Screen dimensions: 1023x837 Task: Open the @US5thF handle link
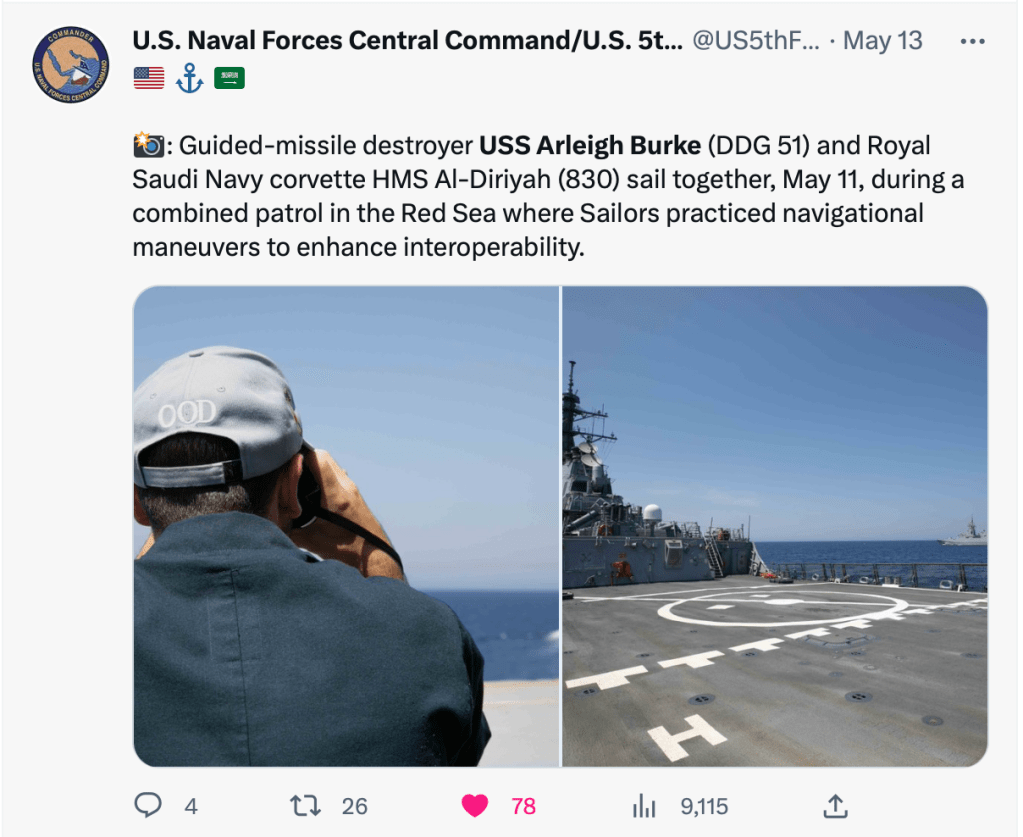pyautogui.click(x=756, y=41)
